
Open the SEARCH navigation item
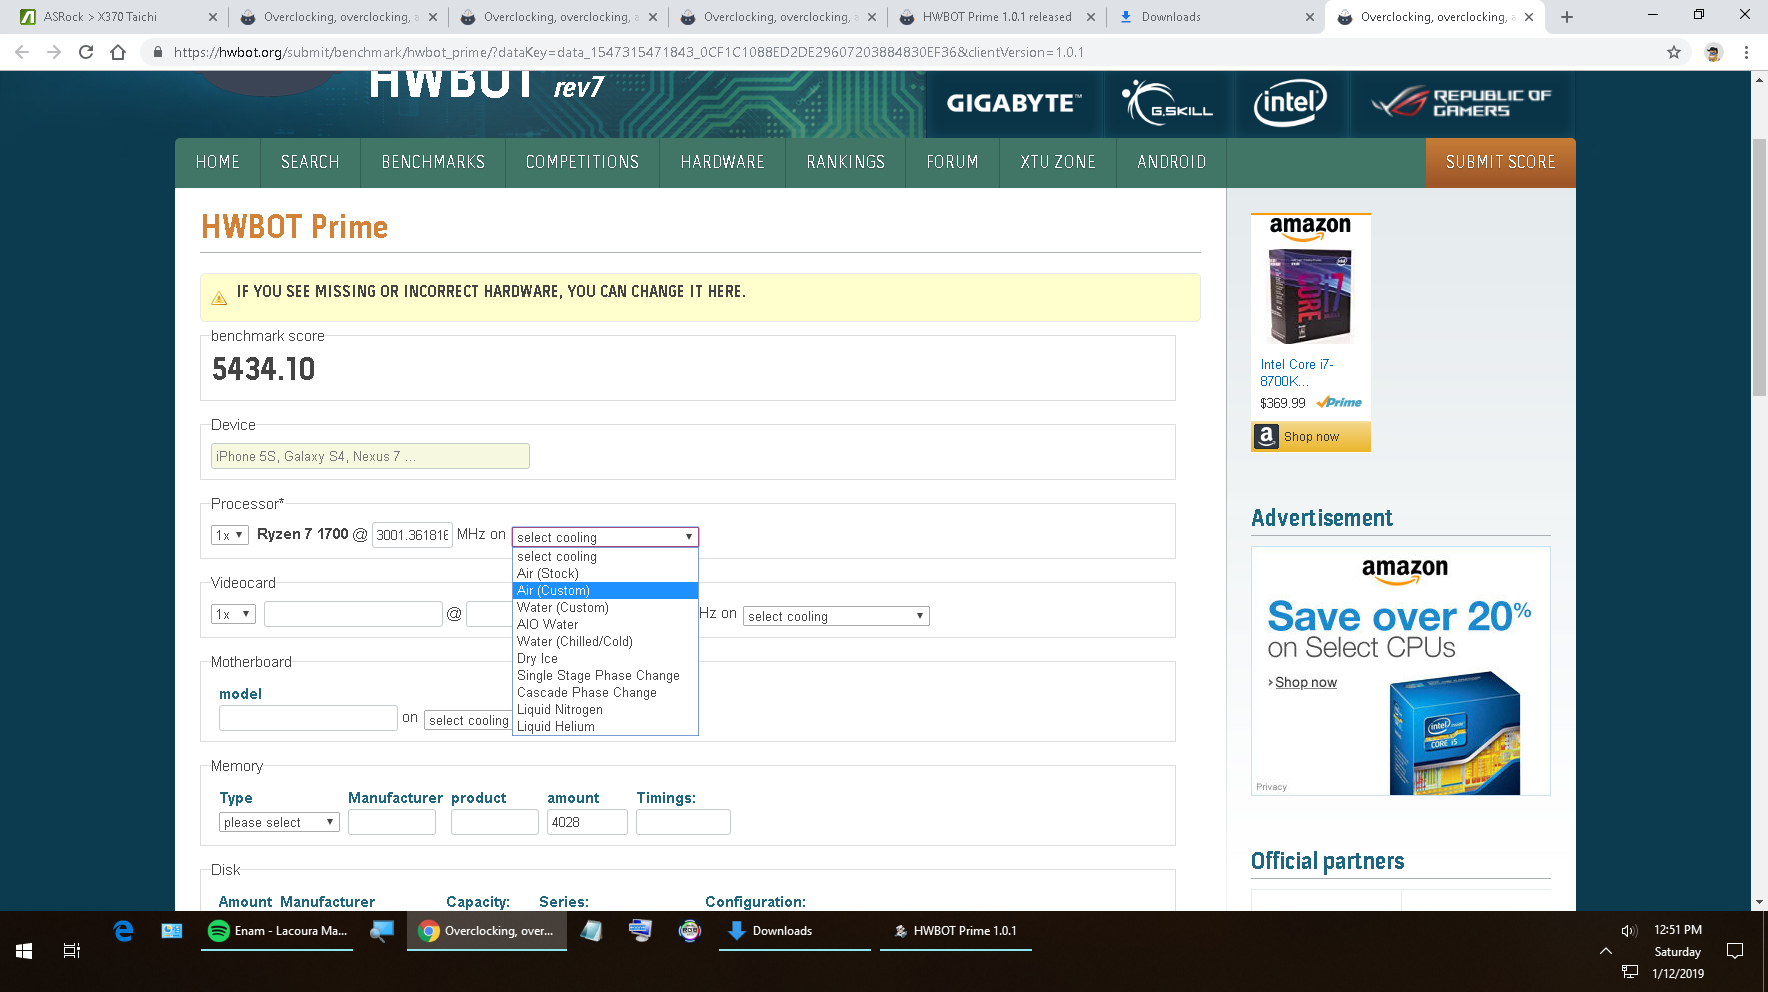pyautogui.click(x=310, y=162)
